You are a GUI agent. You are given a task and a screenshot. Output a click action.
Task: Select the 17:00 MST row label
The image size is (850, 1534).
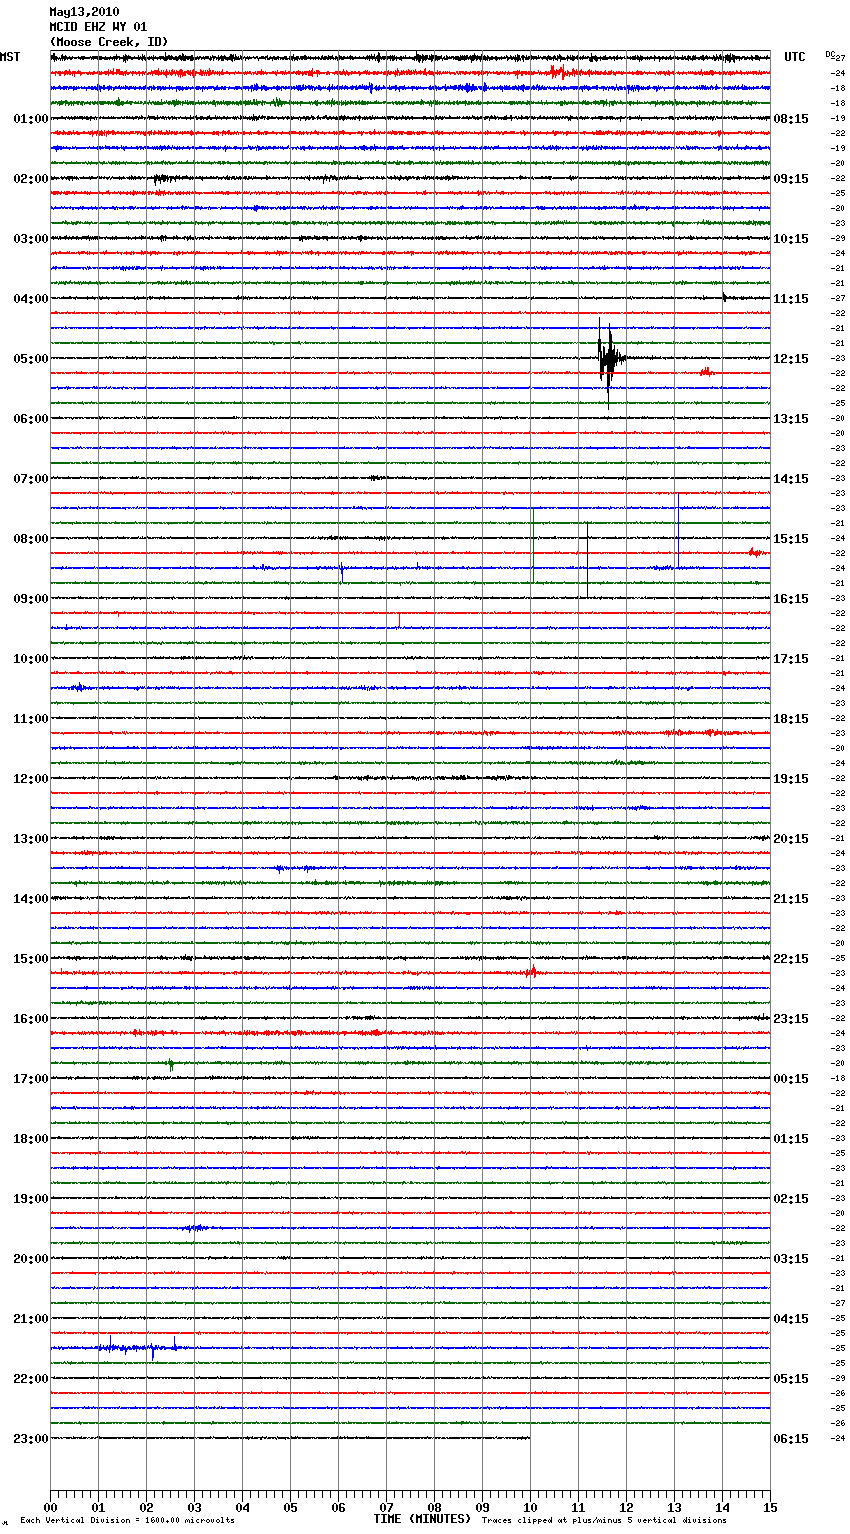30,1079
